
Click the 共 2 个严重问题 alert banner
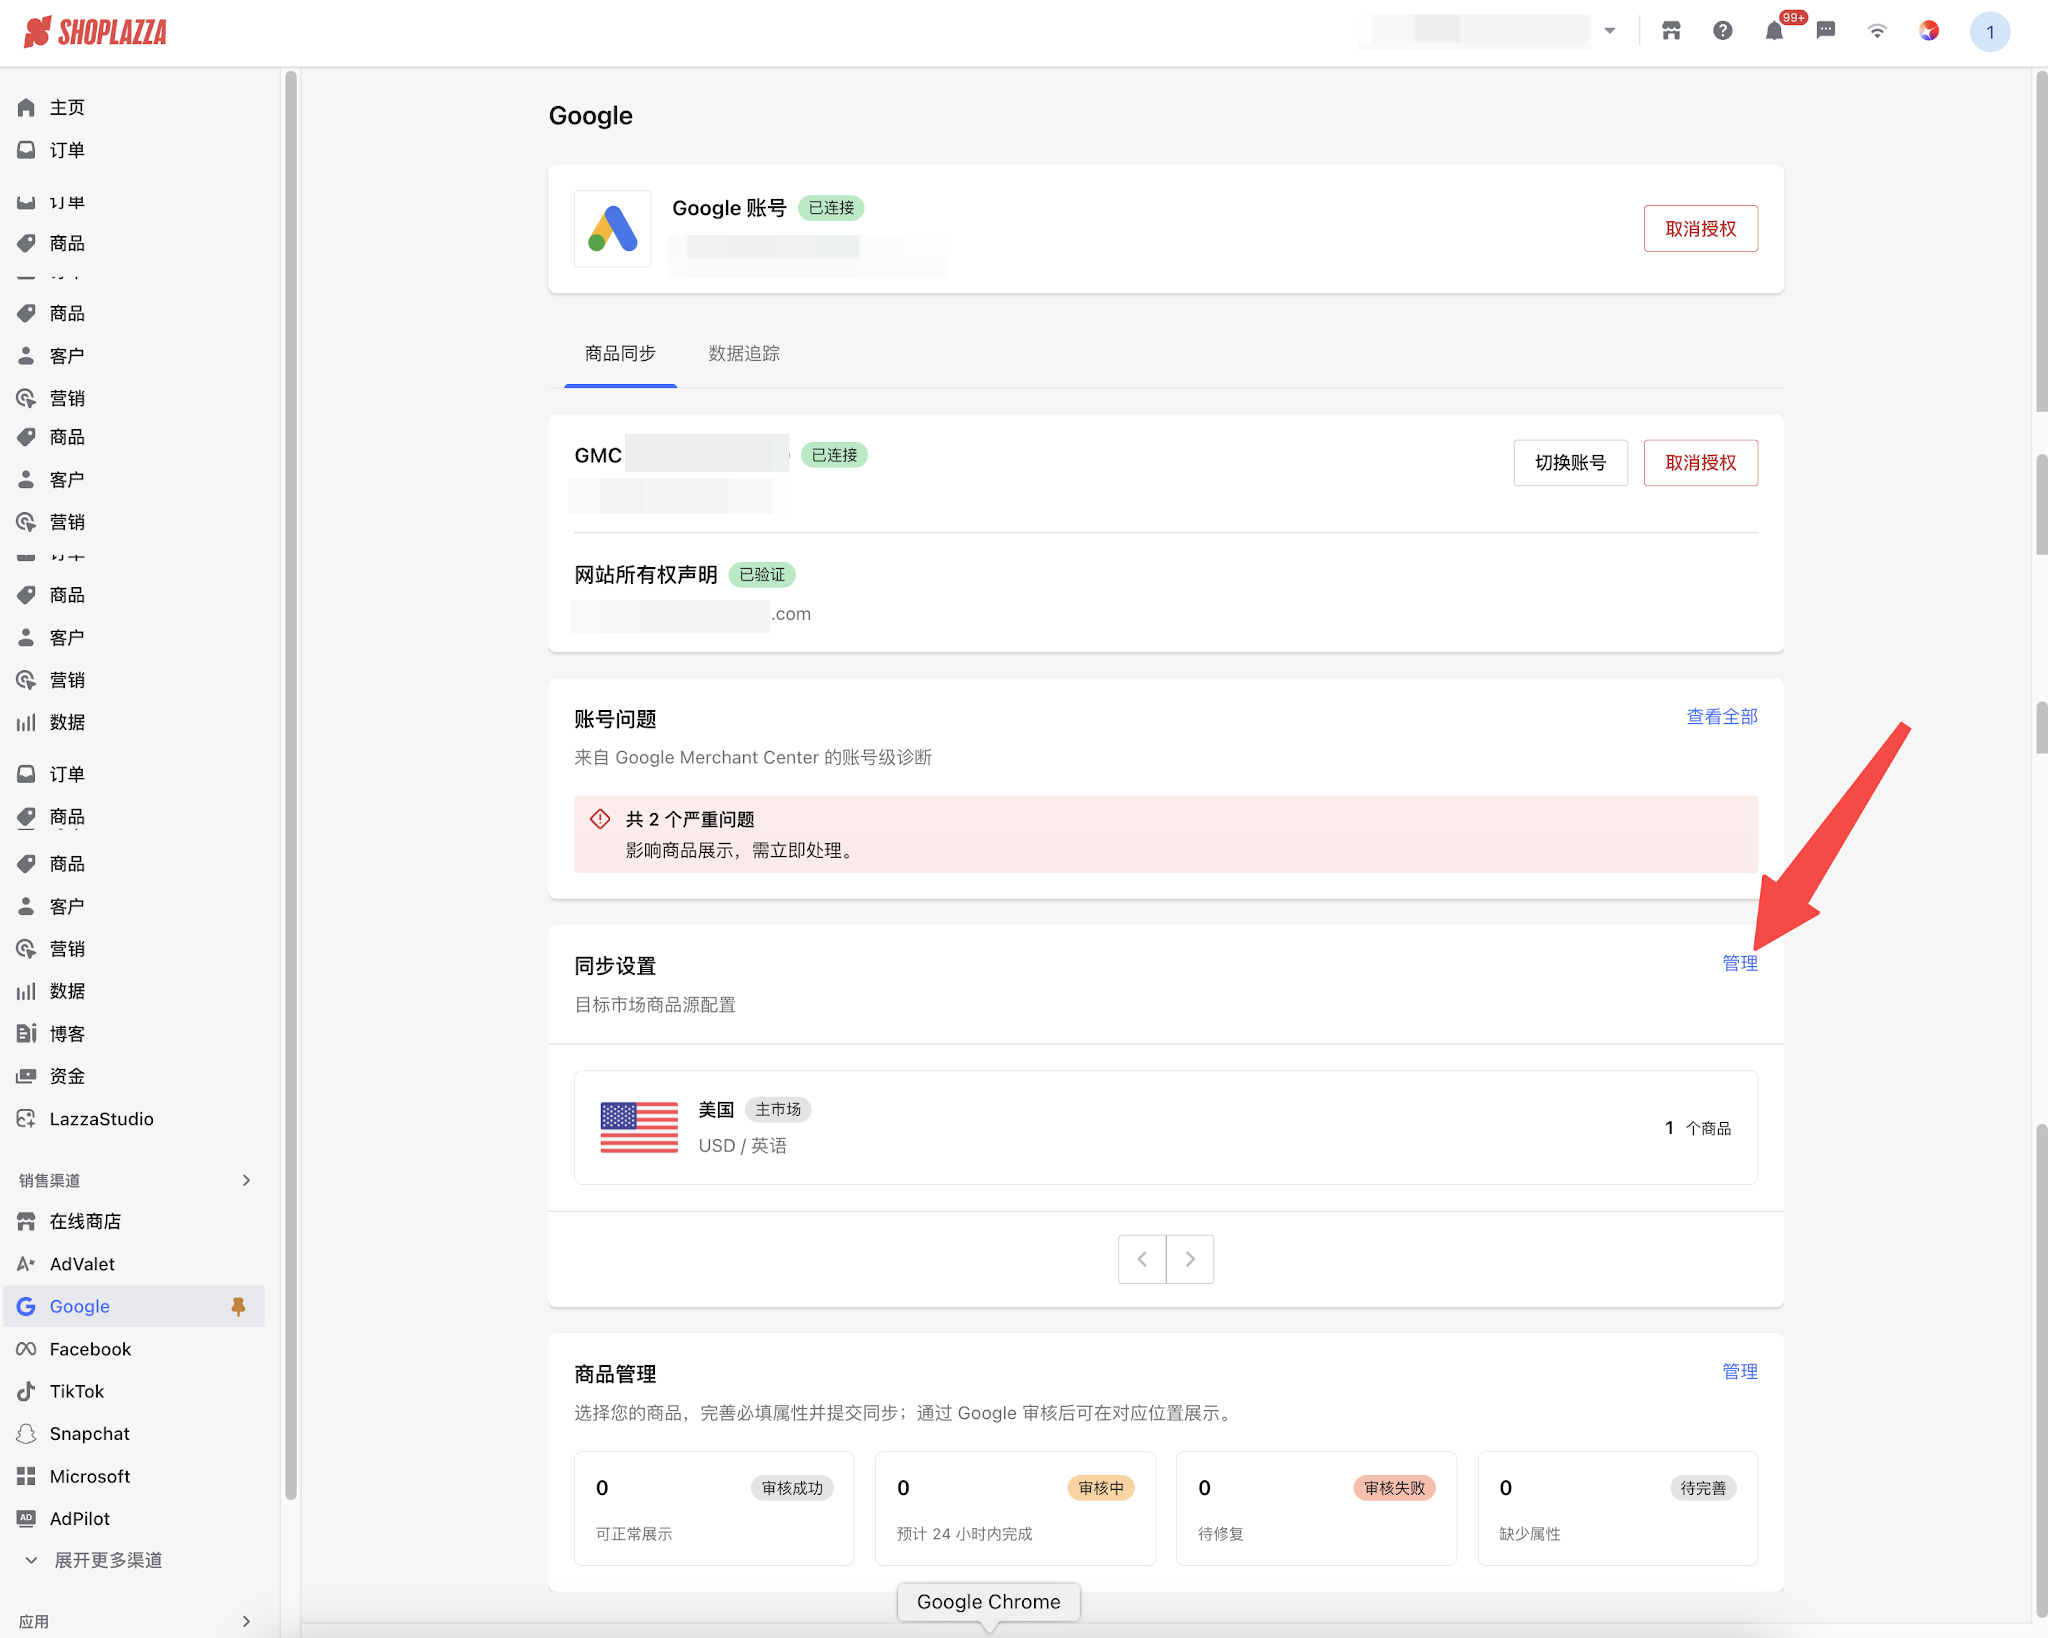(x=1165, y=834)
